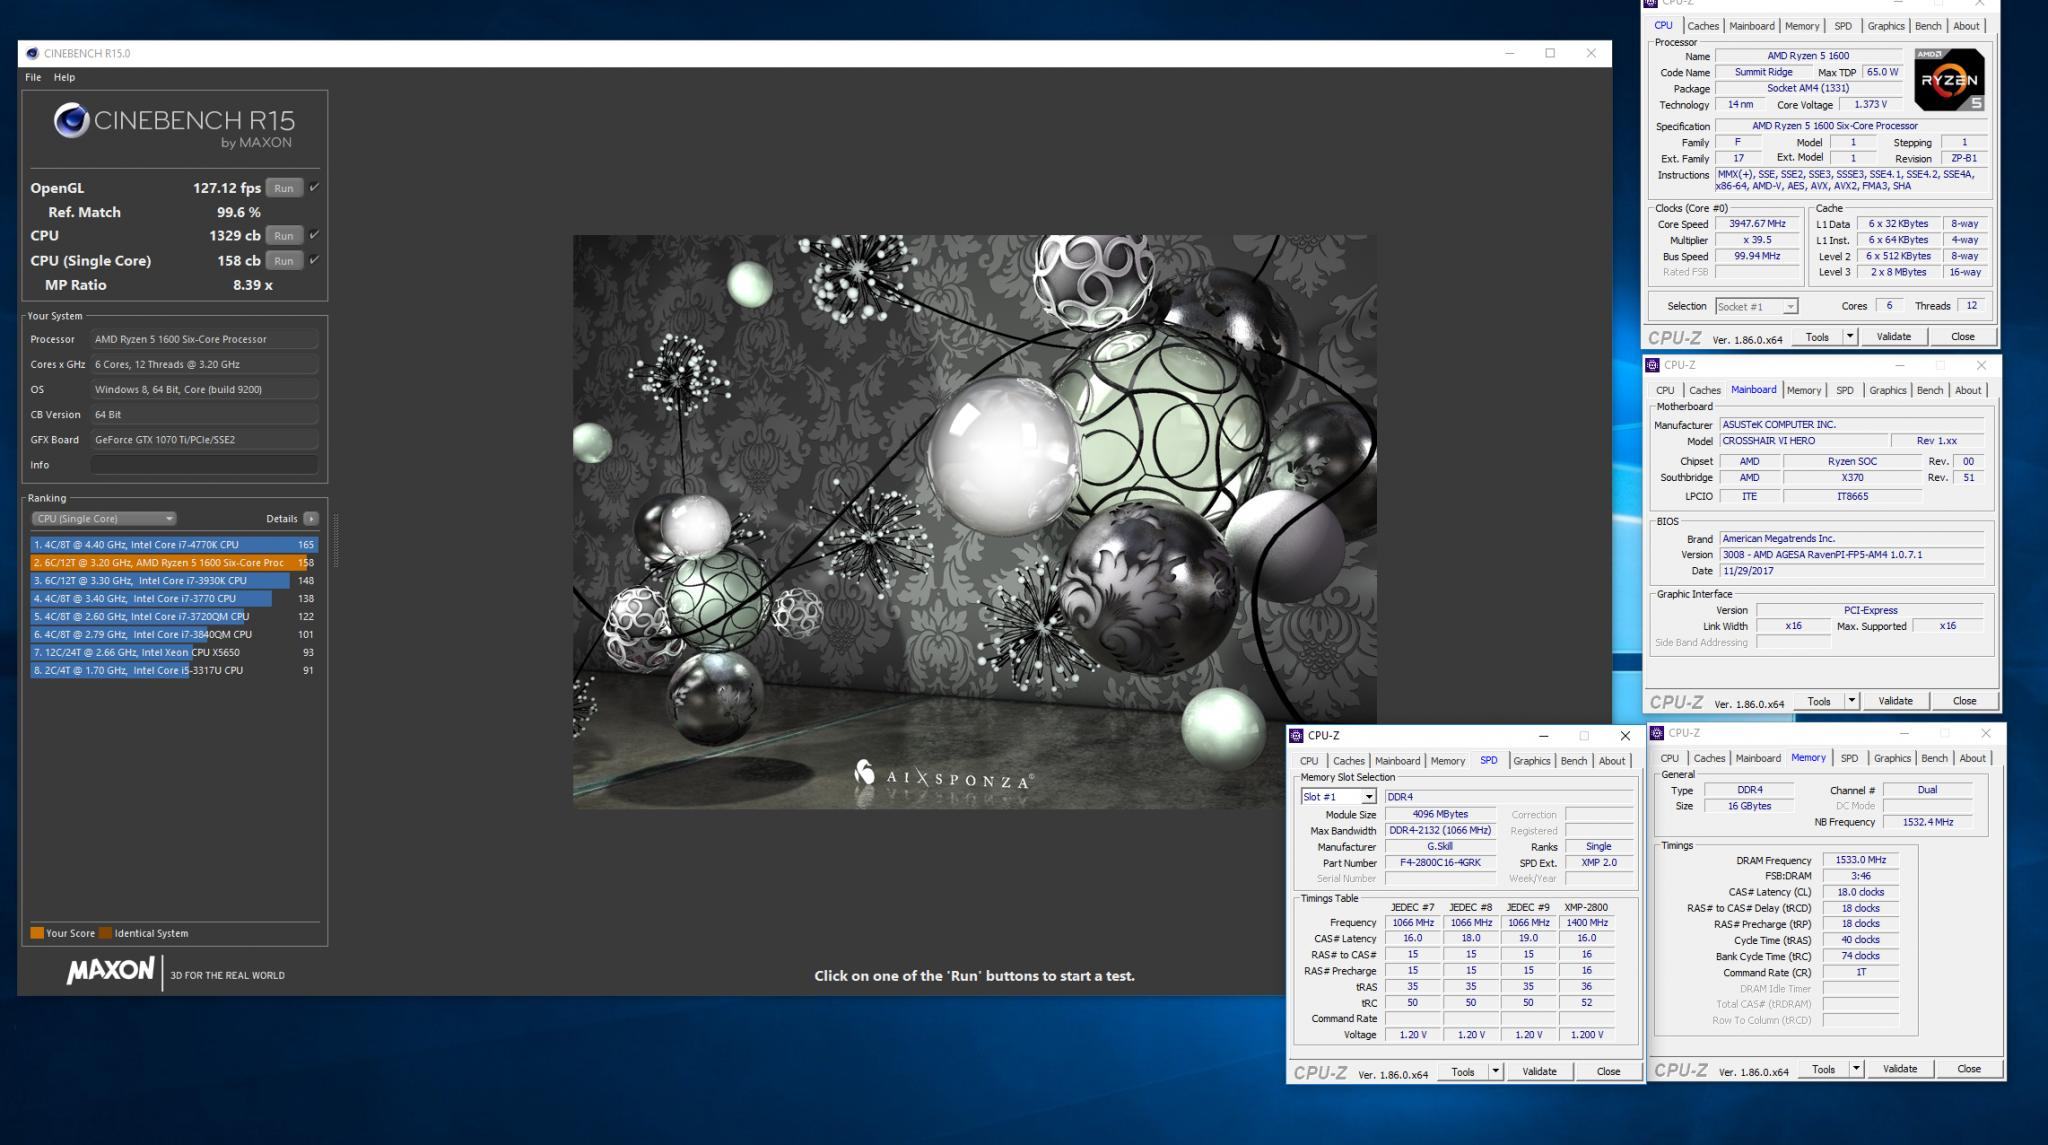
Task: Toggle the OpenGL test checkmark
Action: point(314,187)
